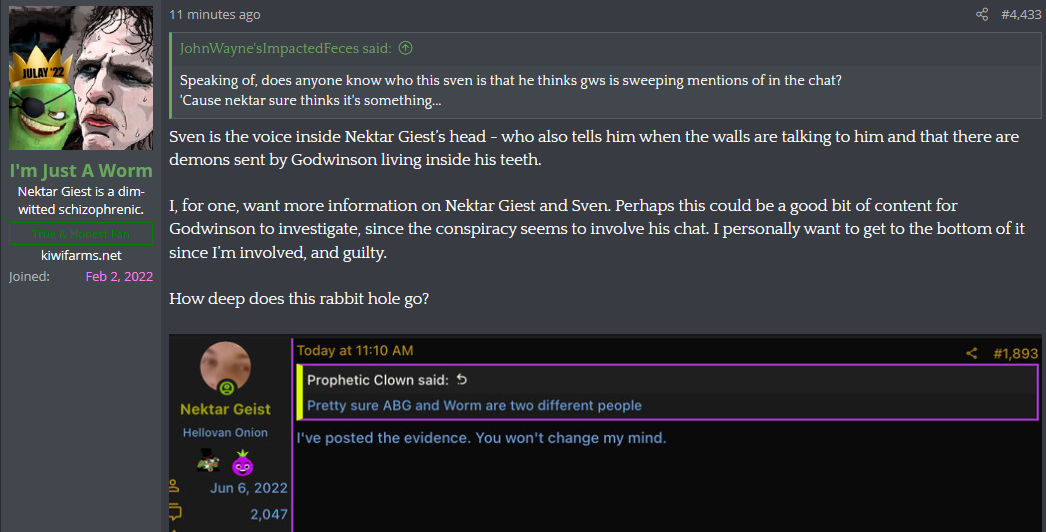Click the member joined person icon

[174, 485]
